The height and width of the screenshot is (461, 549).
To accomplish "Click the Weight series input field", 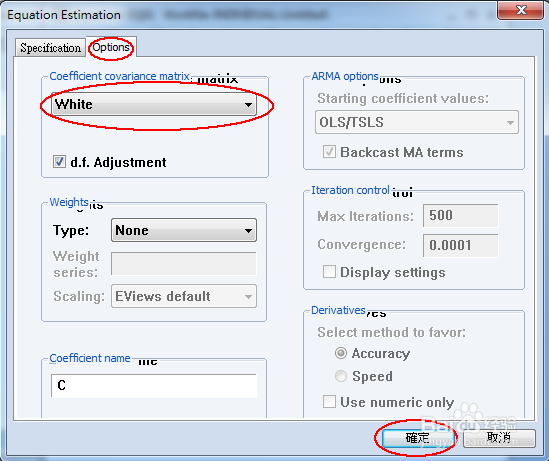I will pos(184,264).
